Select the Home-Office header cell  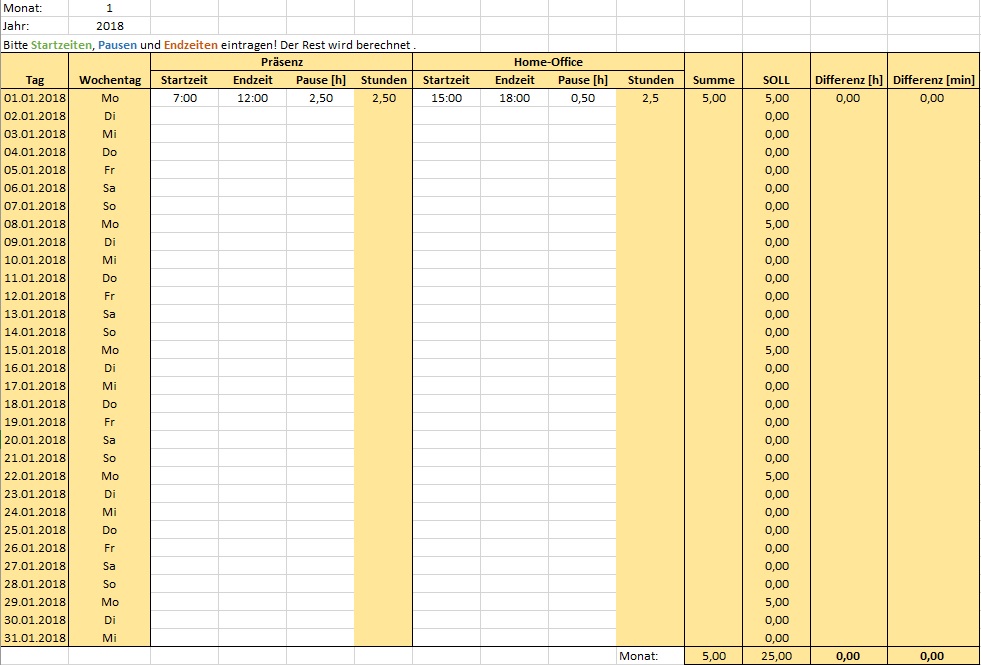tap(547, 62)
